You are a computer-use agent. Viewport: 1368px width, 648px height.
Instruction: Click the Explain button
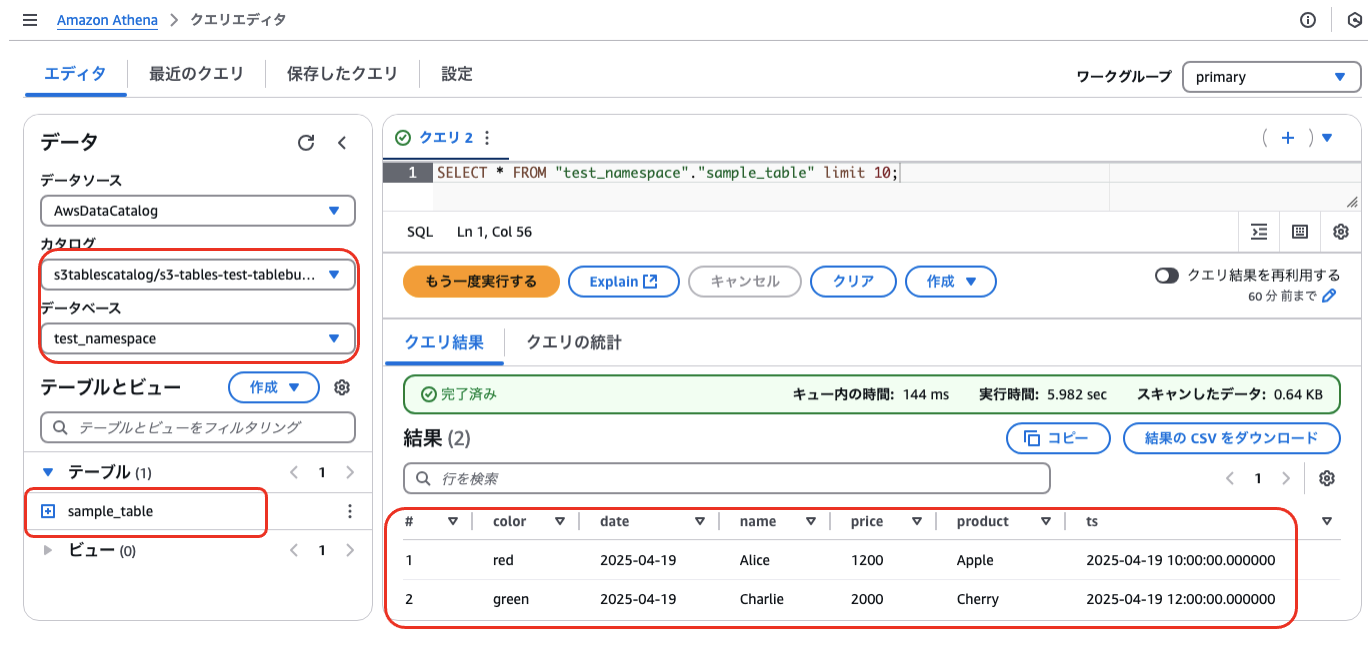624,282
